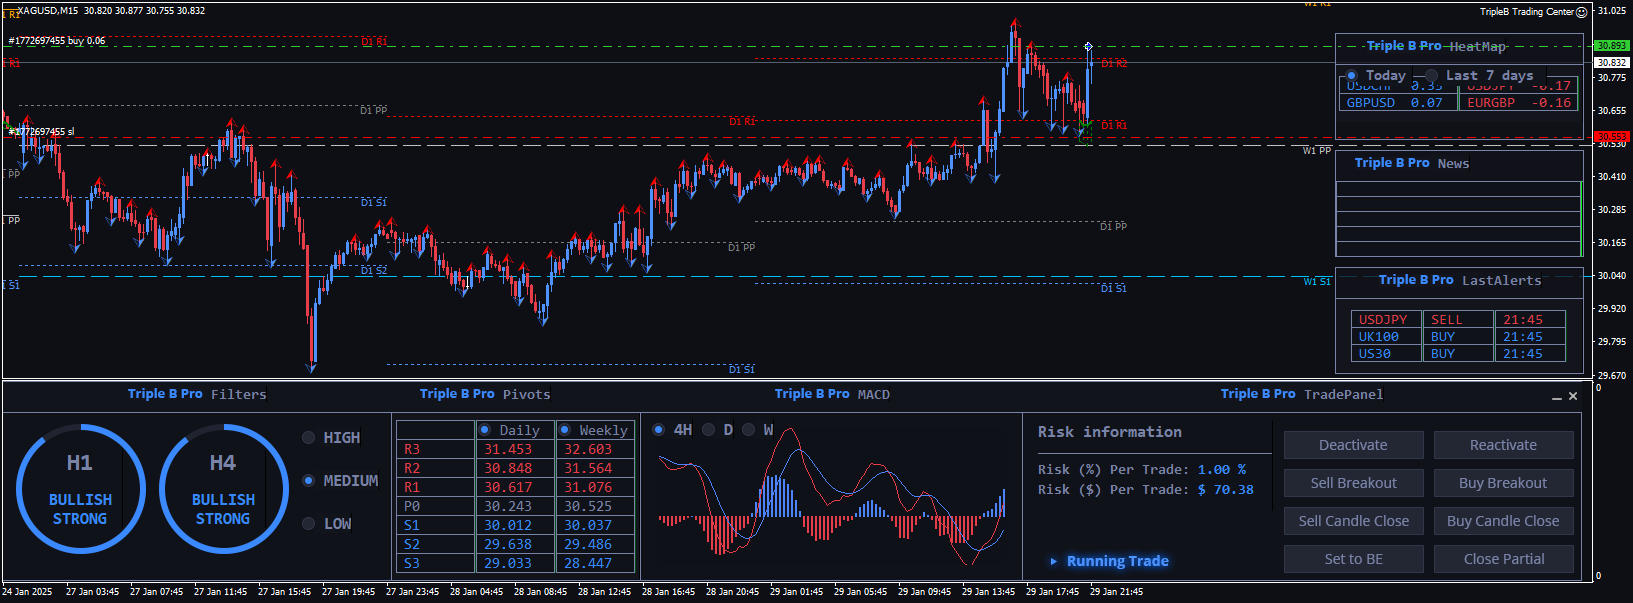
Task: Close the Triple B Pro TradePanel
Action: (x=1573, y=396)
